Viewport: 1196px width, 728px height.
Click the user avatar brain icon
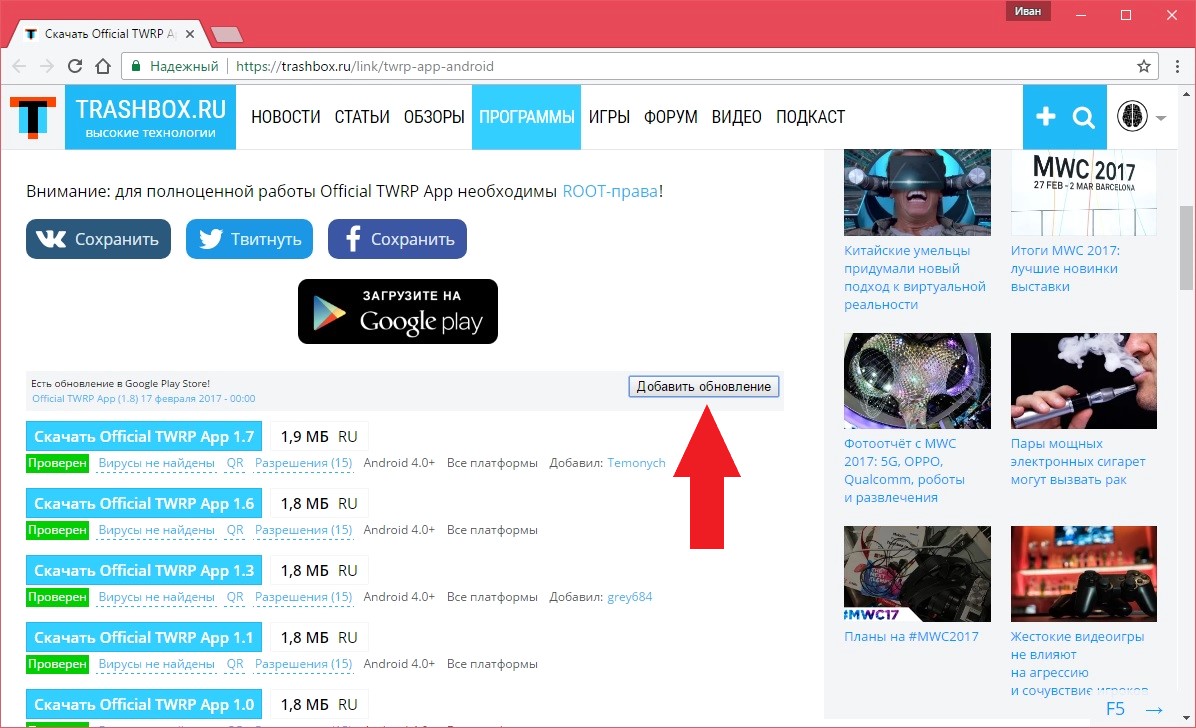1132,117
